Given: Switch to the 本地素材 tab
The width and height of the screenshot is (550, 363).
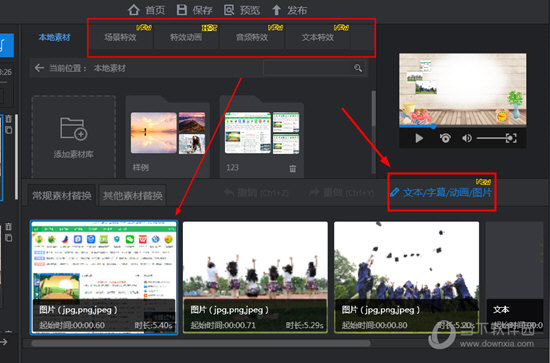Looking at the screenshot, I should (54, 37).
